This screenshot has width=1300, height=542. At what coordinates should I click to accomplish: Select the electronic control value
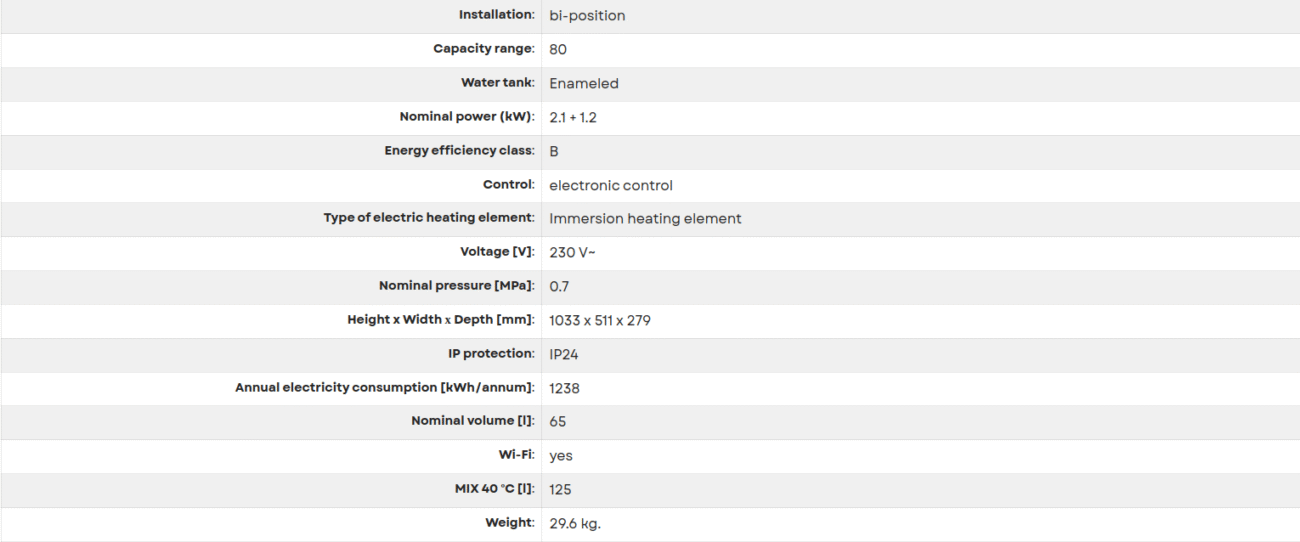tap(611, 185)
